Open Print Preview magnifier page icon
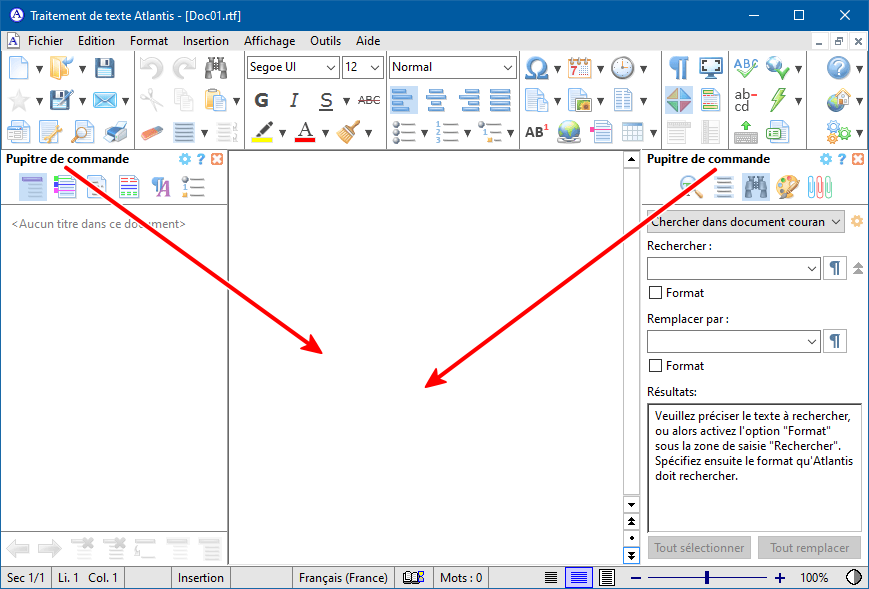The height and width of the screenshot is (589, 869). [x=83, y=132]
